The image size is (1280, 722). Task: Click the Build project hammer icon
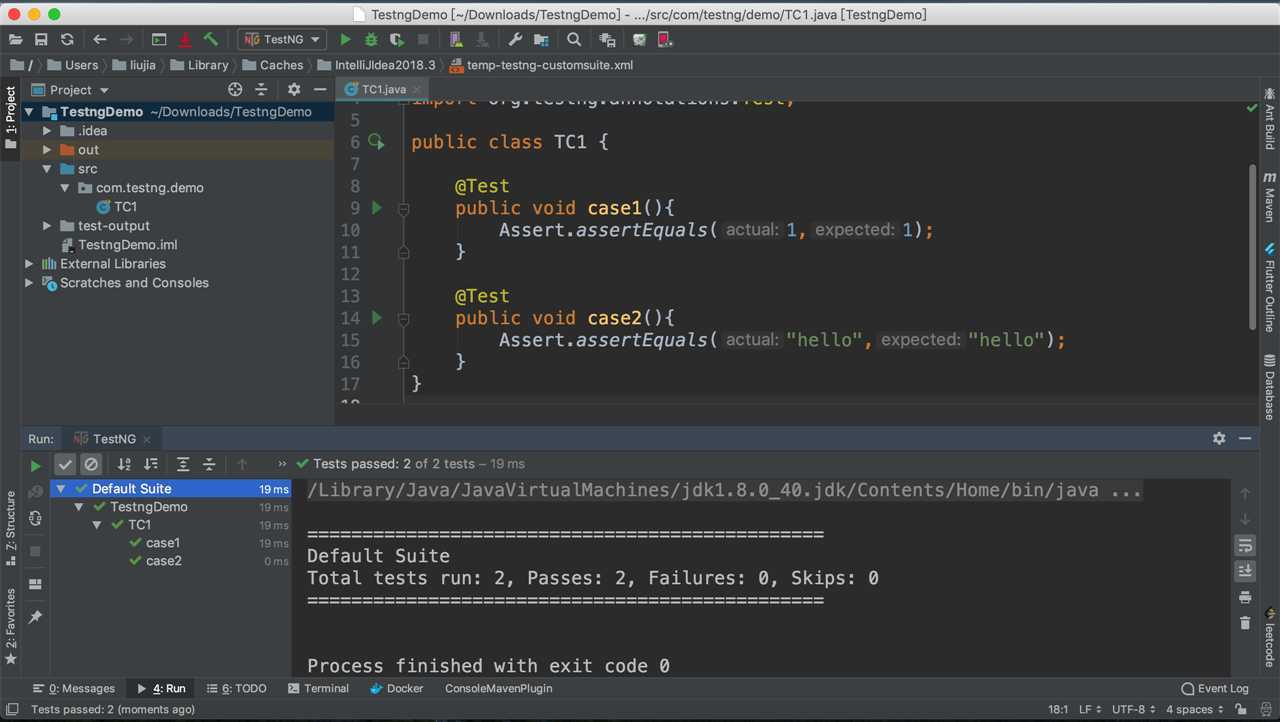[211, 39]
